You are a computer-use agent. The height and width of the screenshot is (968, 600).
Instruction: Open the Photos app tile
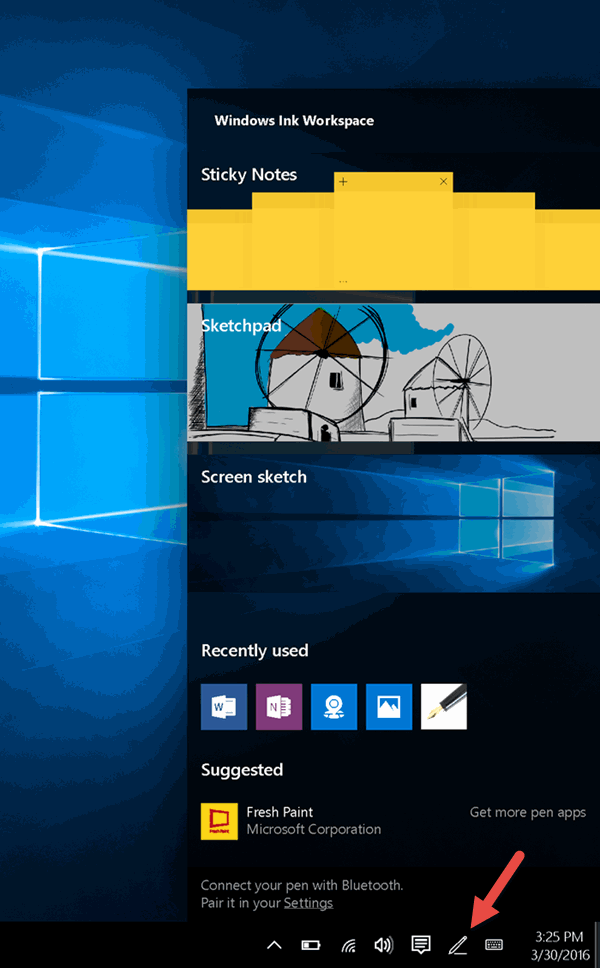(x=389, y=706)
